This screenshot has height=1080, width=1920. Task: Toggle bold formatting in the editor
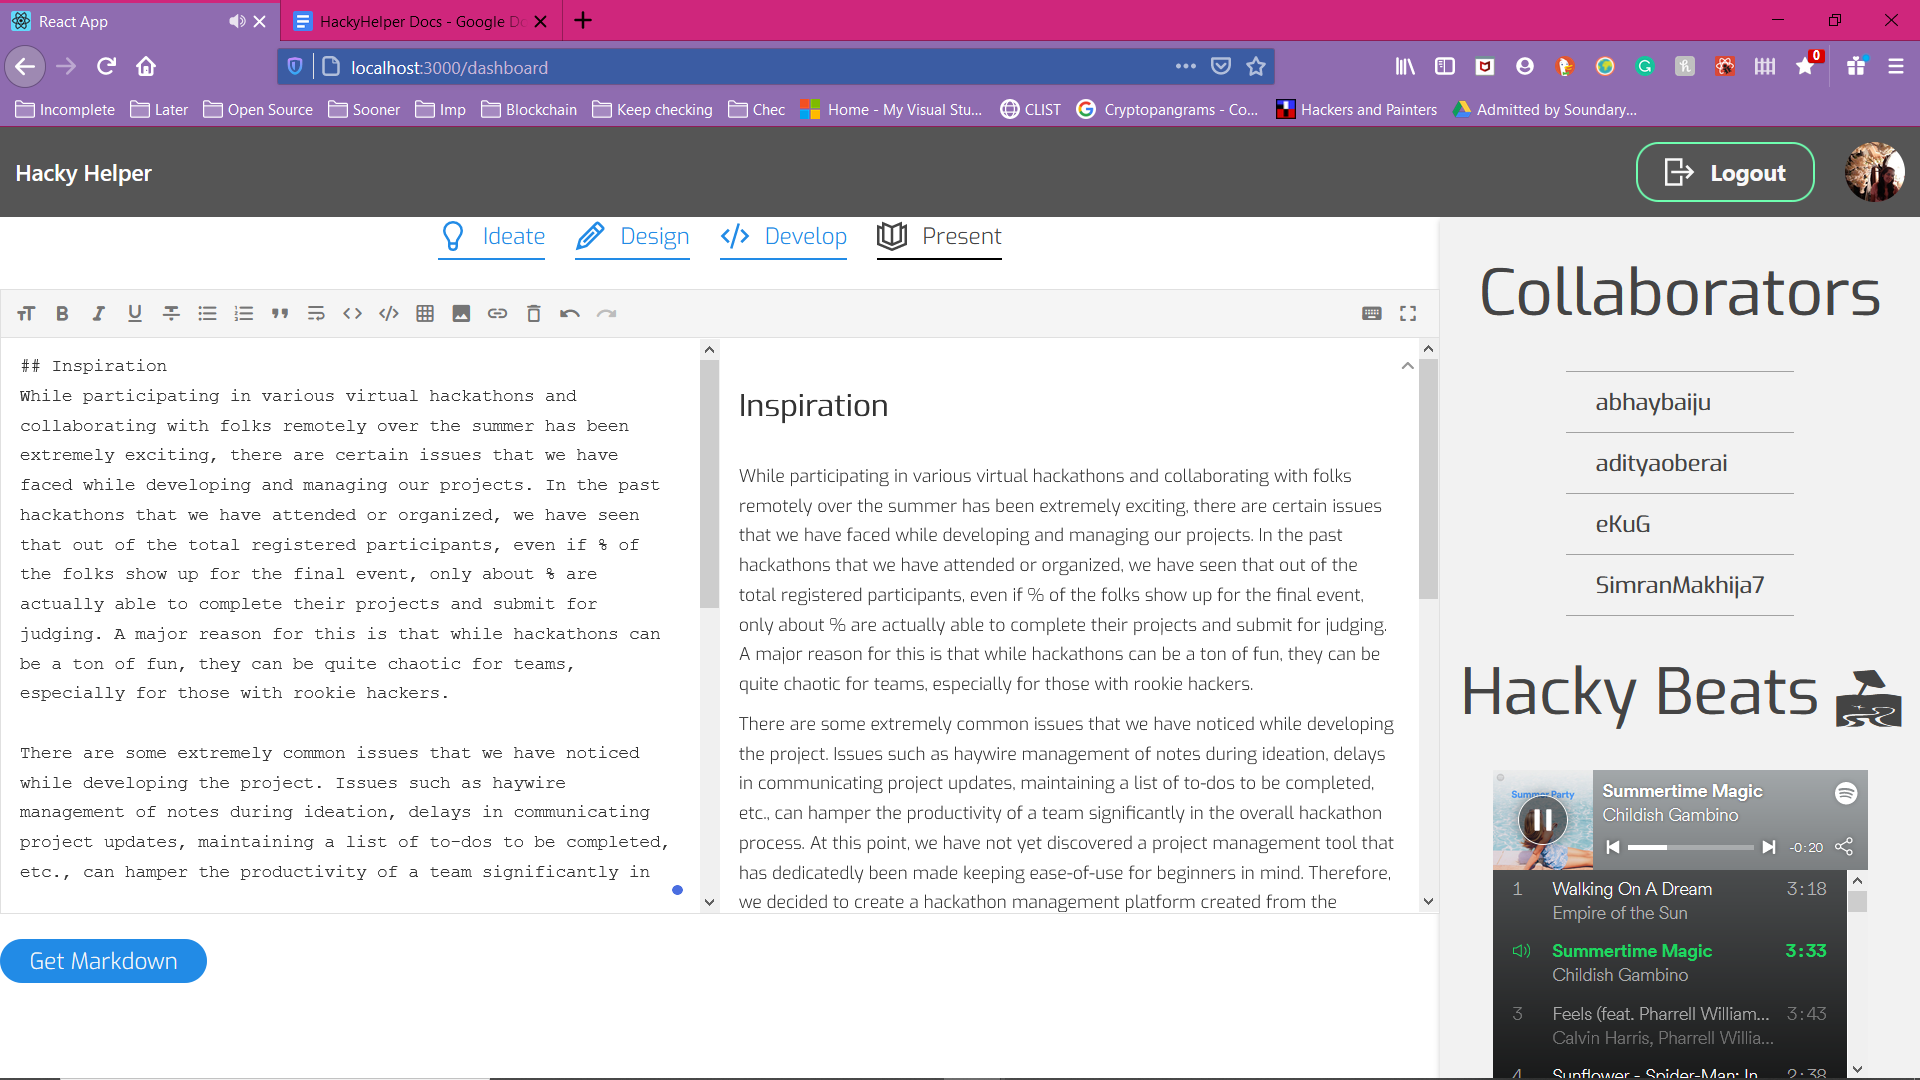(x=62, y=314)
